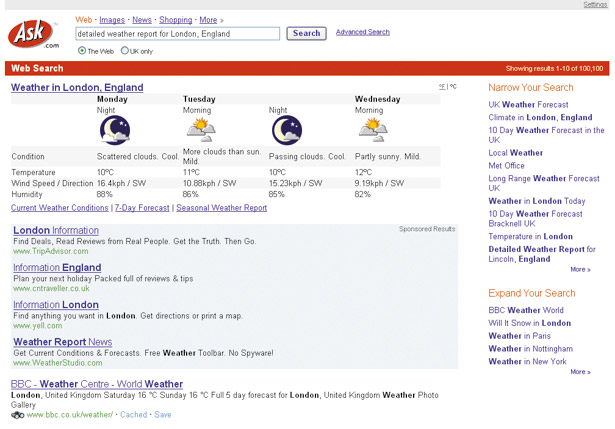Screen dimensions: 615x429
Task: Click the Ask.com logo
Action: pyautogui.click(x=33, y=34)
